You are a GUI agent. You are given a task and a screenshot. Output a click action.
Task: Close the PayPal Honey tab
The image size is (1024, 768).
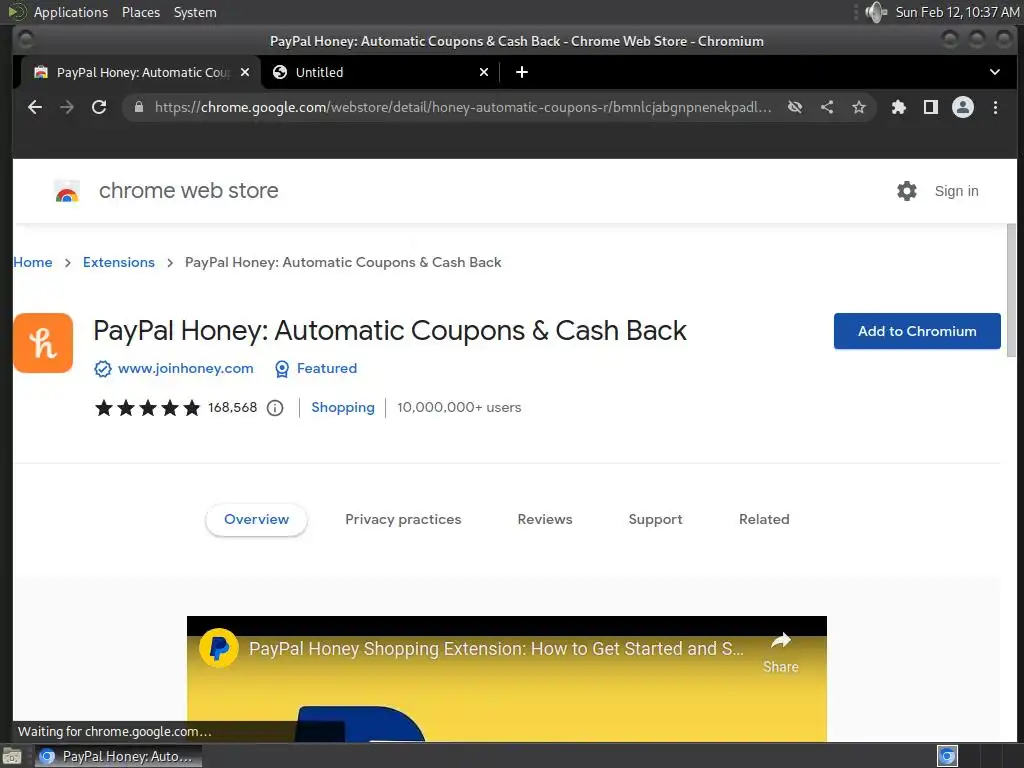point(245,72)
